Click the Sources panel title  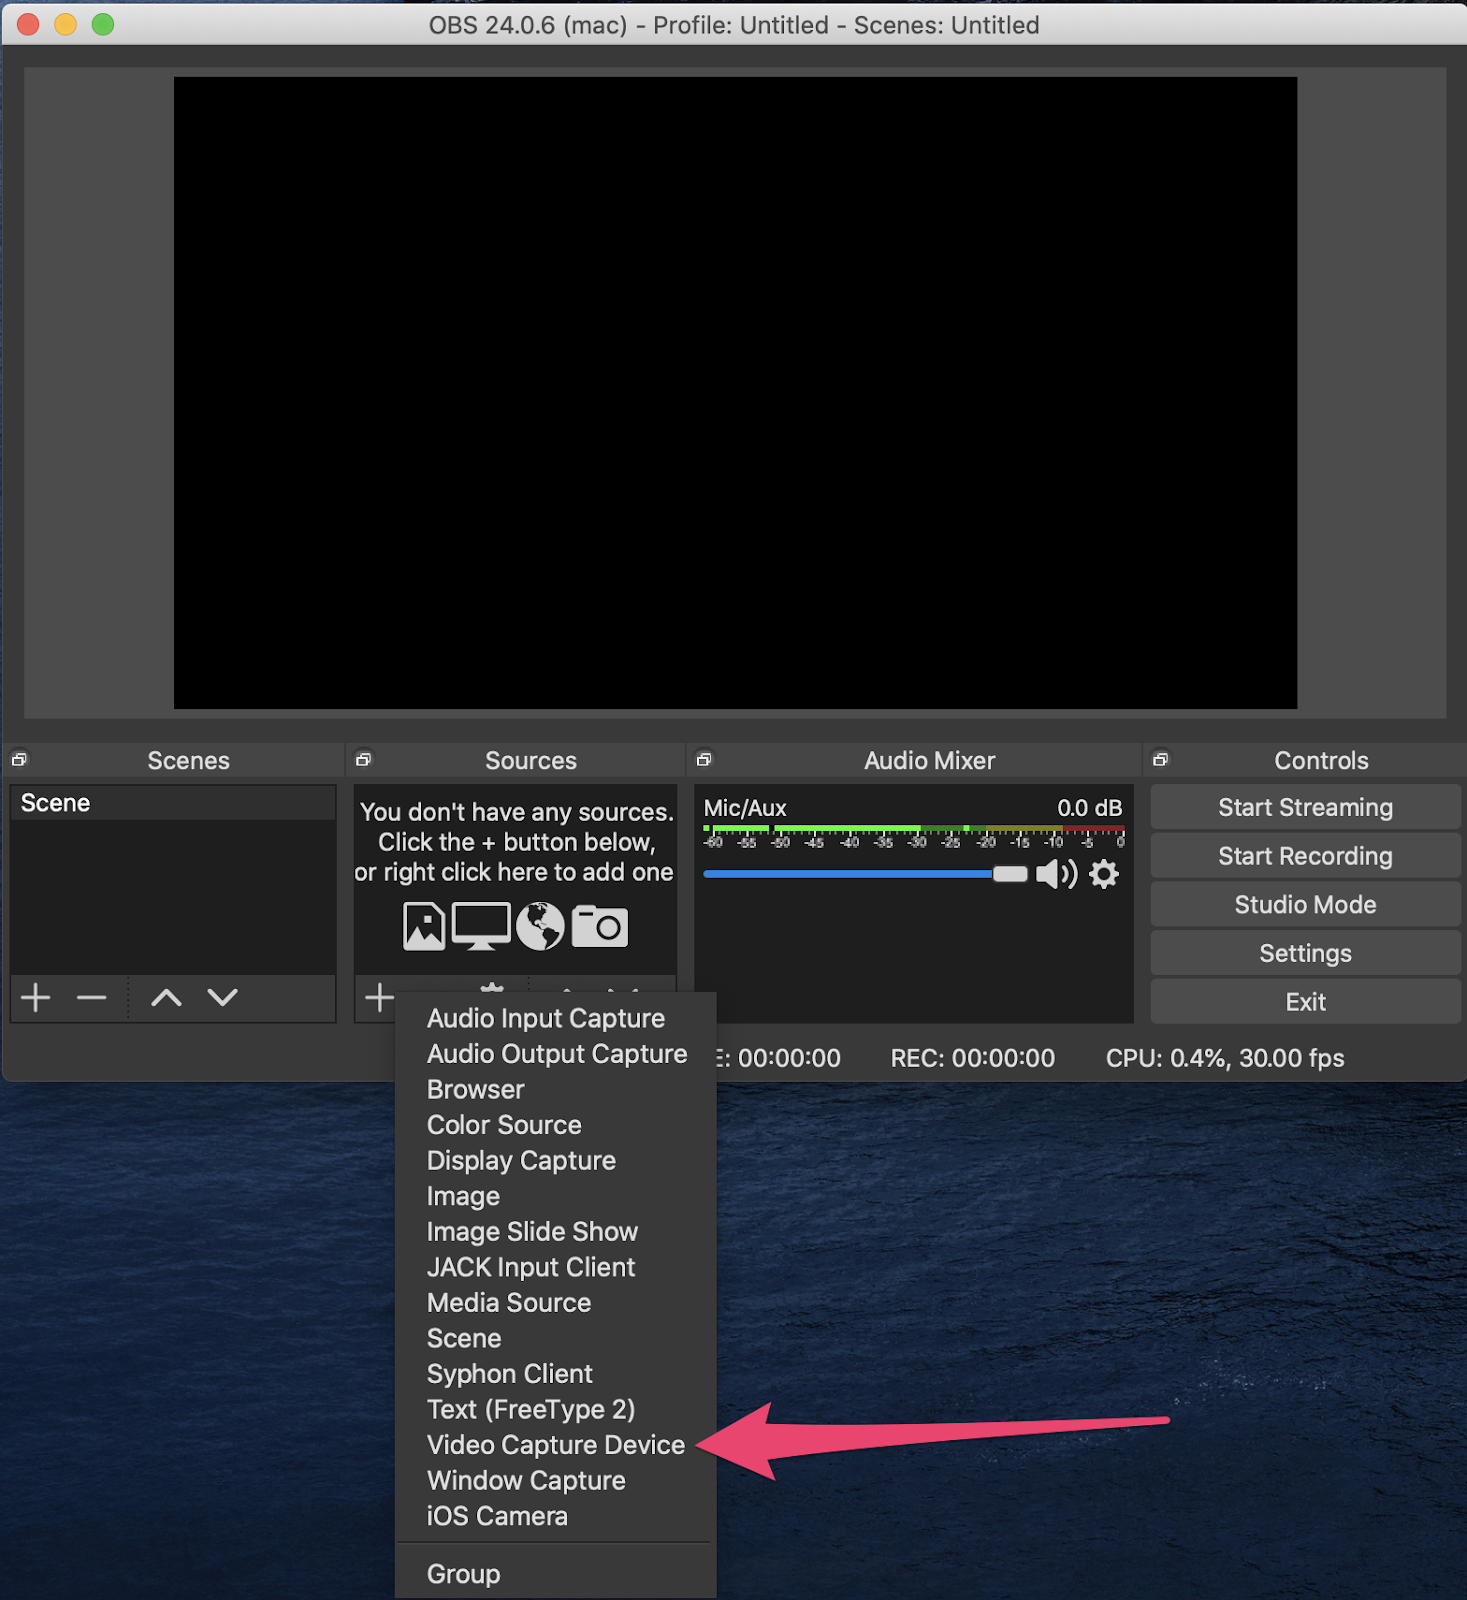pyautogui.click(x=531, y=760)
